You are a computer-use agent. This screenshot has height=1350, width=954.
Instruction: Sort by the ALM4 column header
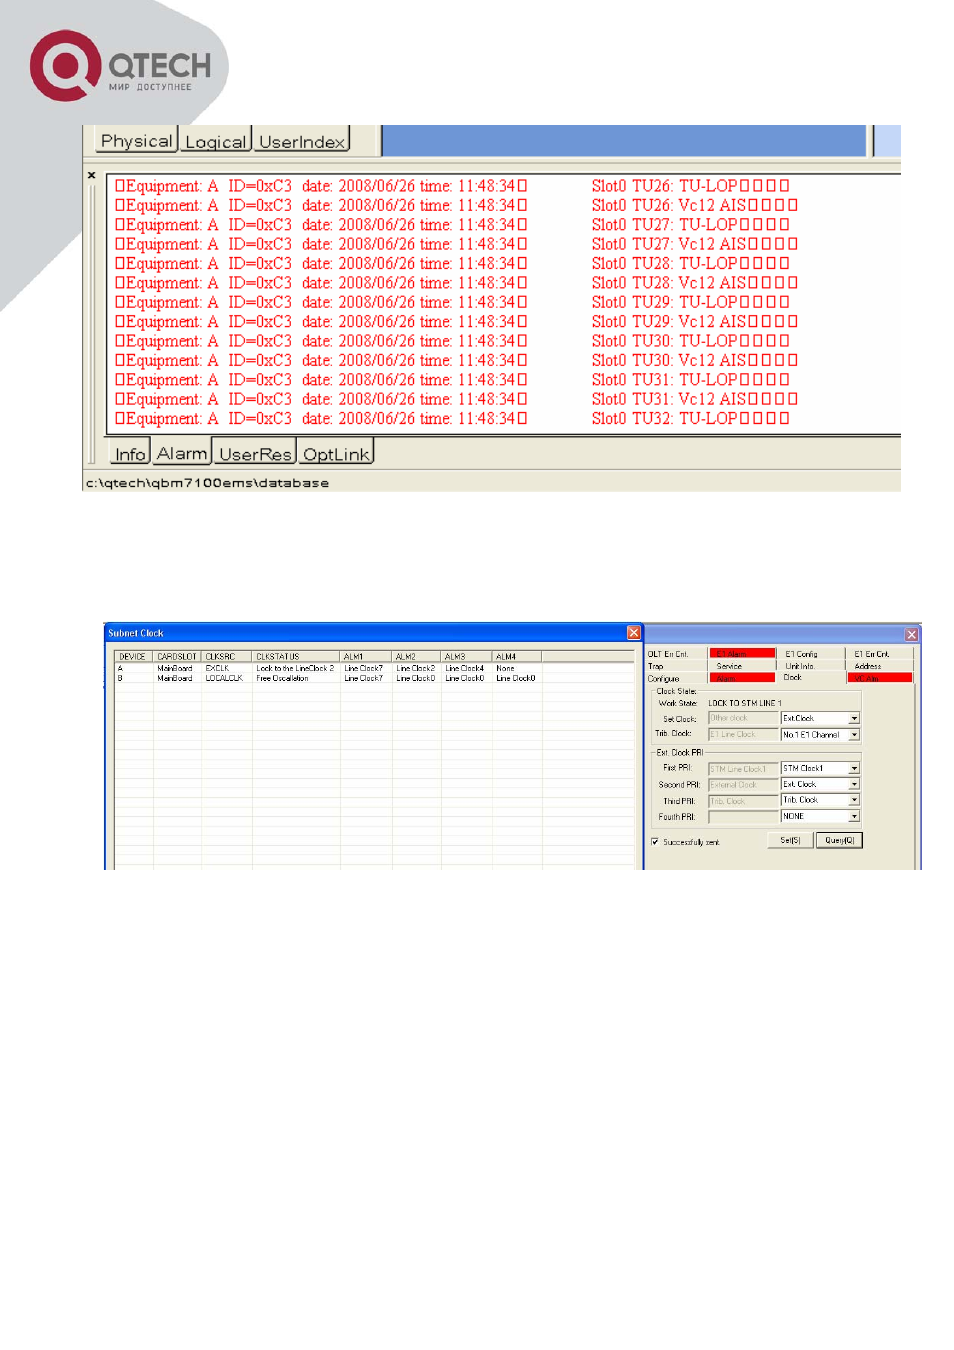[x=517, y=657]
